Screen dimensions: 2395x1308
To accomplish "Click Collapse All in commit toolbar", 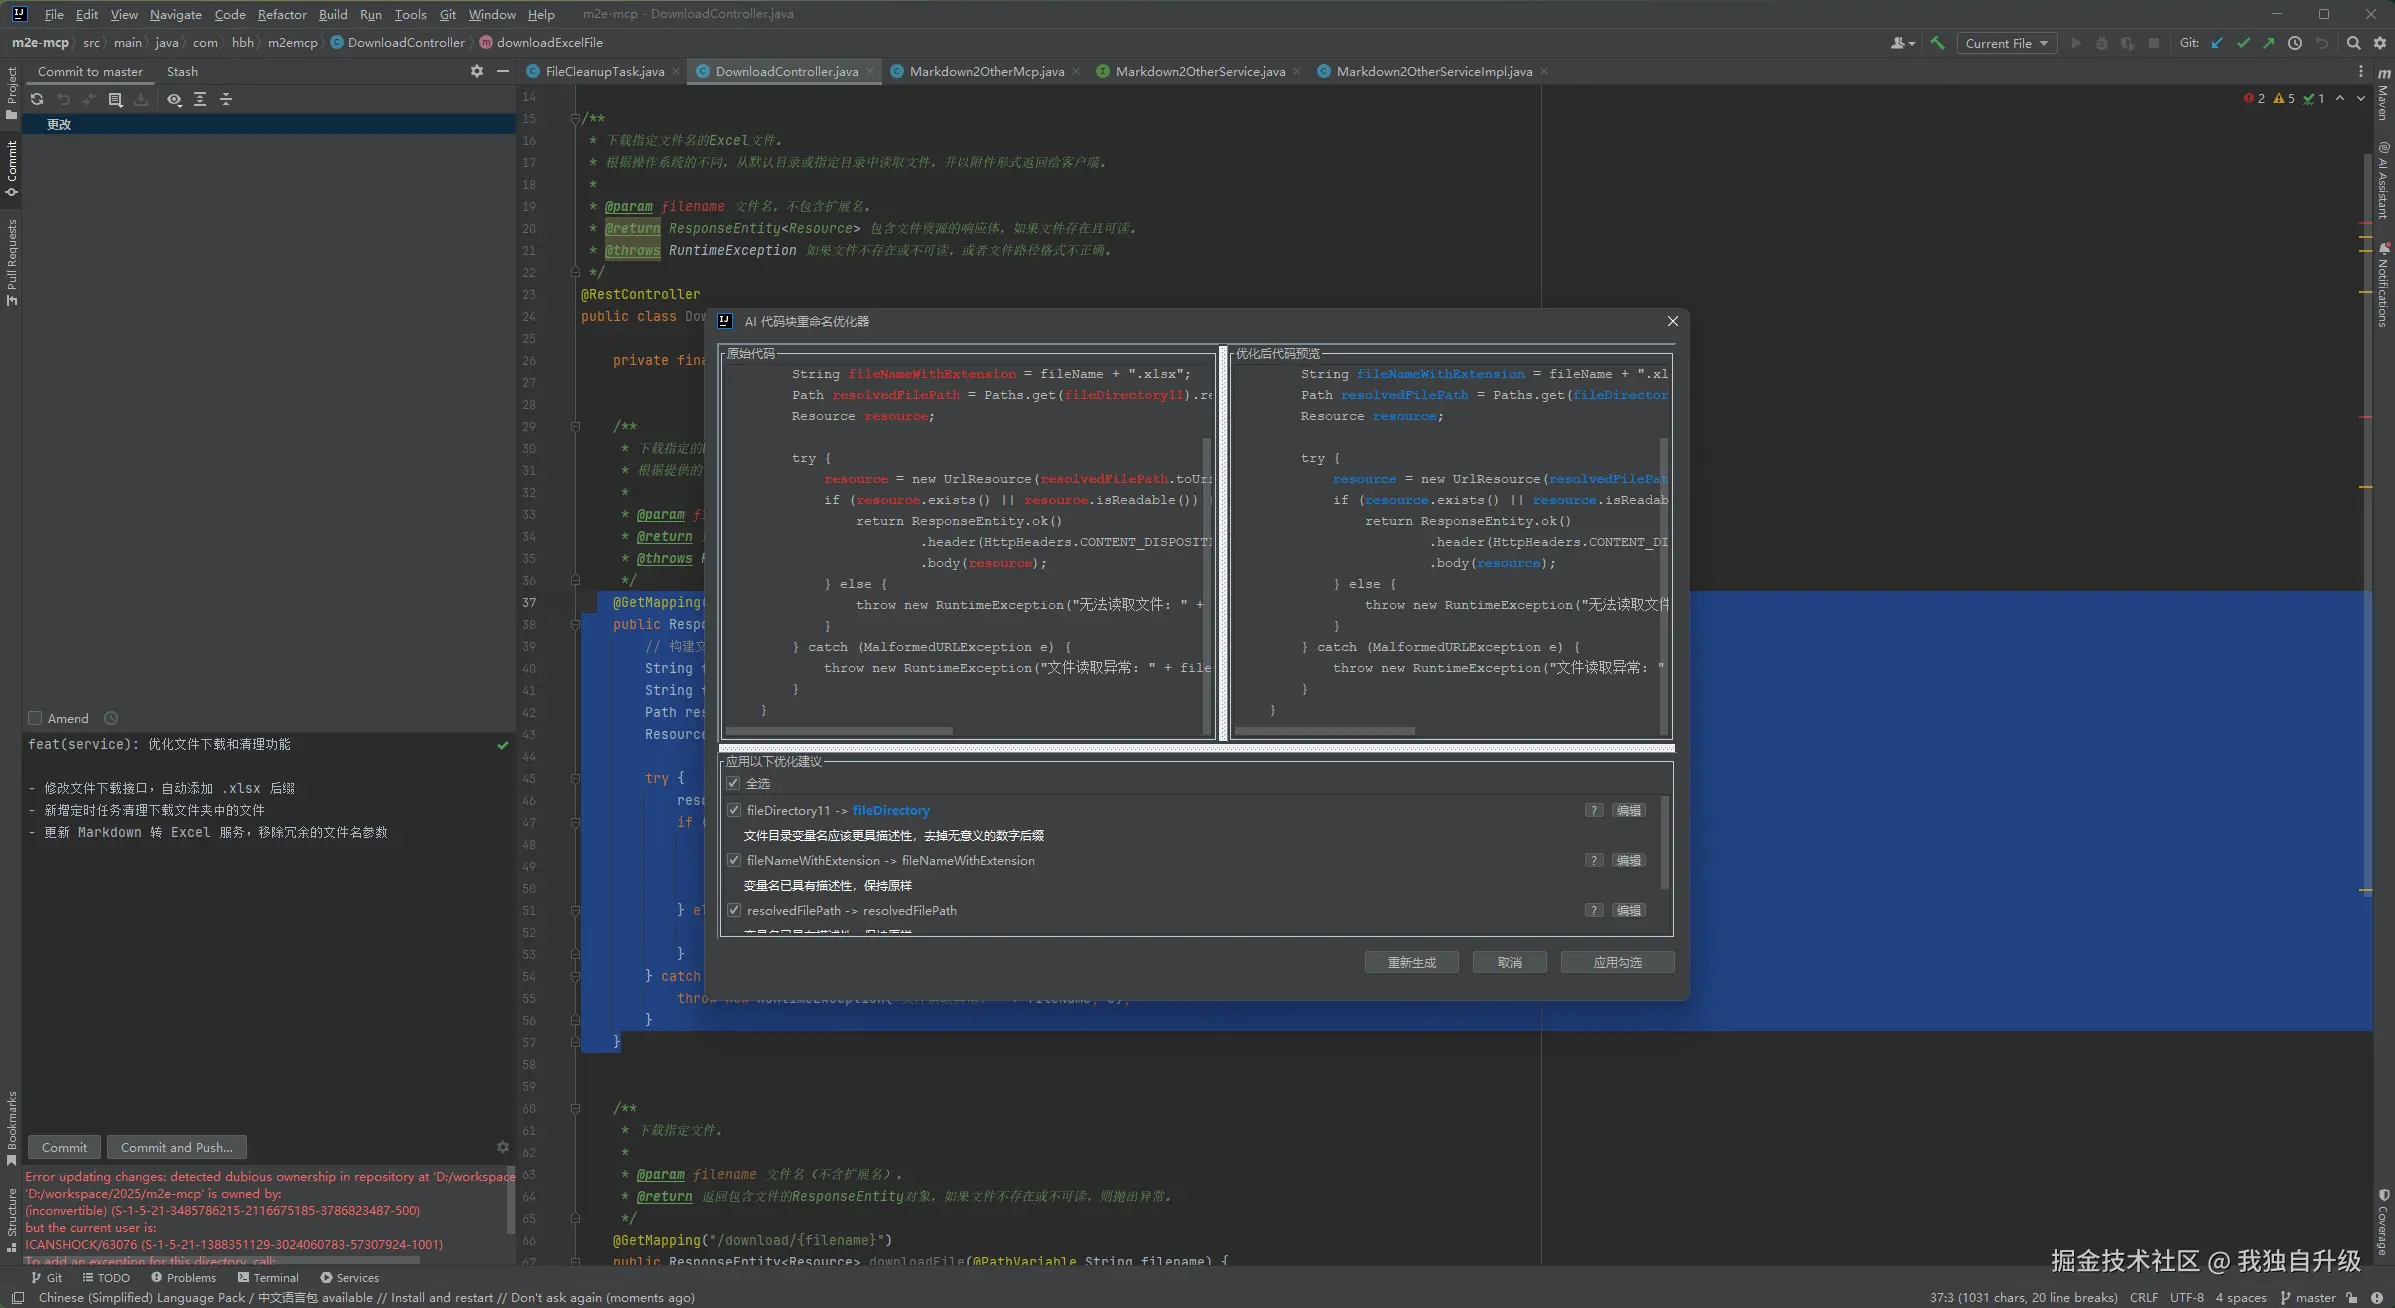I will point(226,99).
